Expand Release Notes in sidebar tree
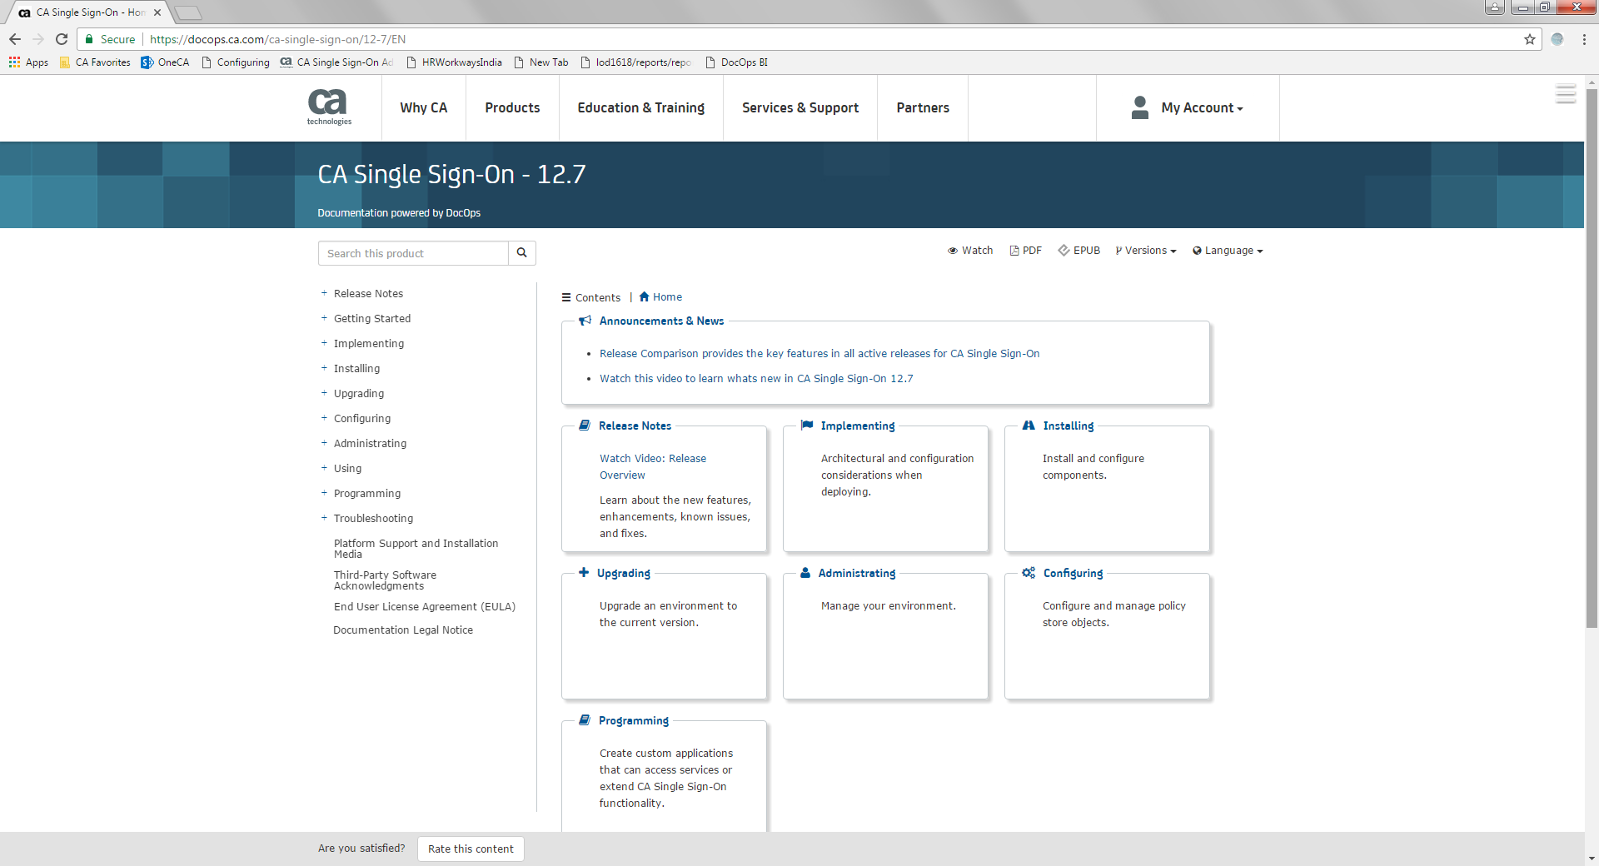Viewport: 1599px width, 866px height. click(x=324, y=293)
